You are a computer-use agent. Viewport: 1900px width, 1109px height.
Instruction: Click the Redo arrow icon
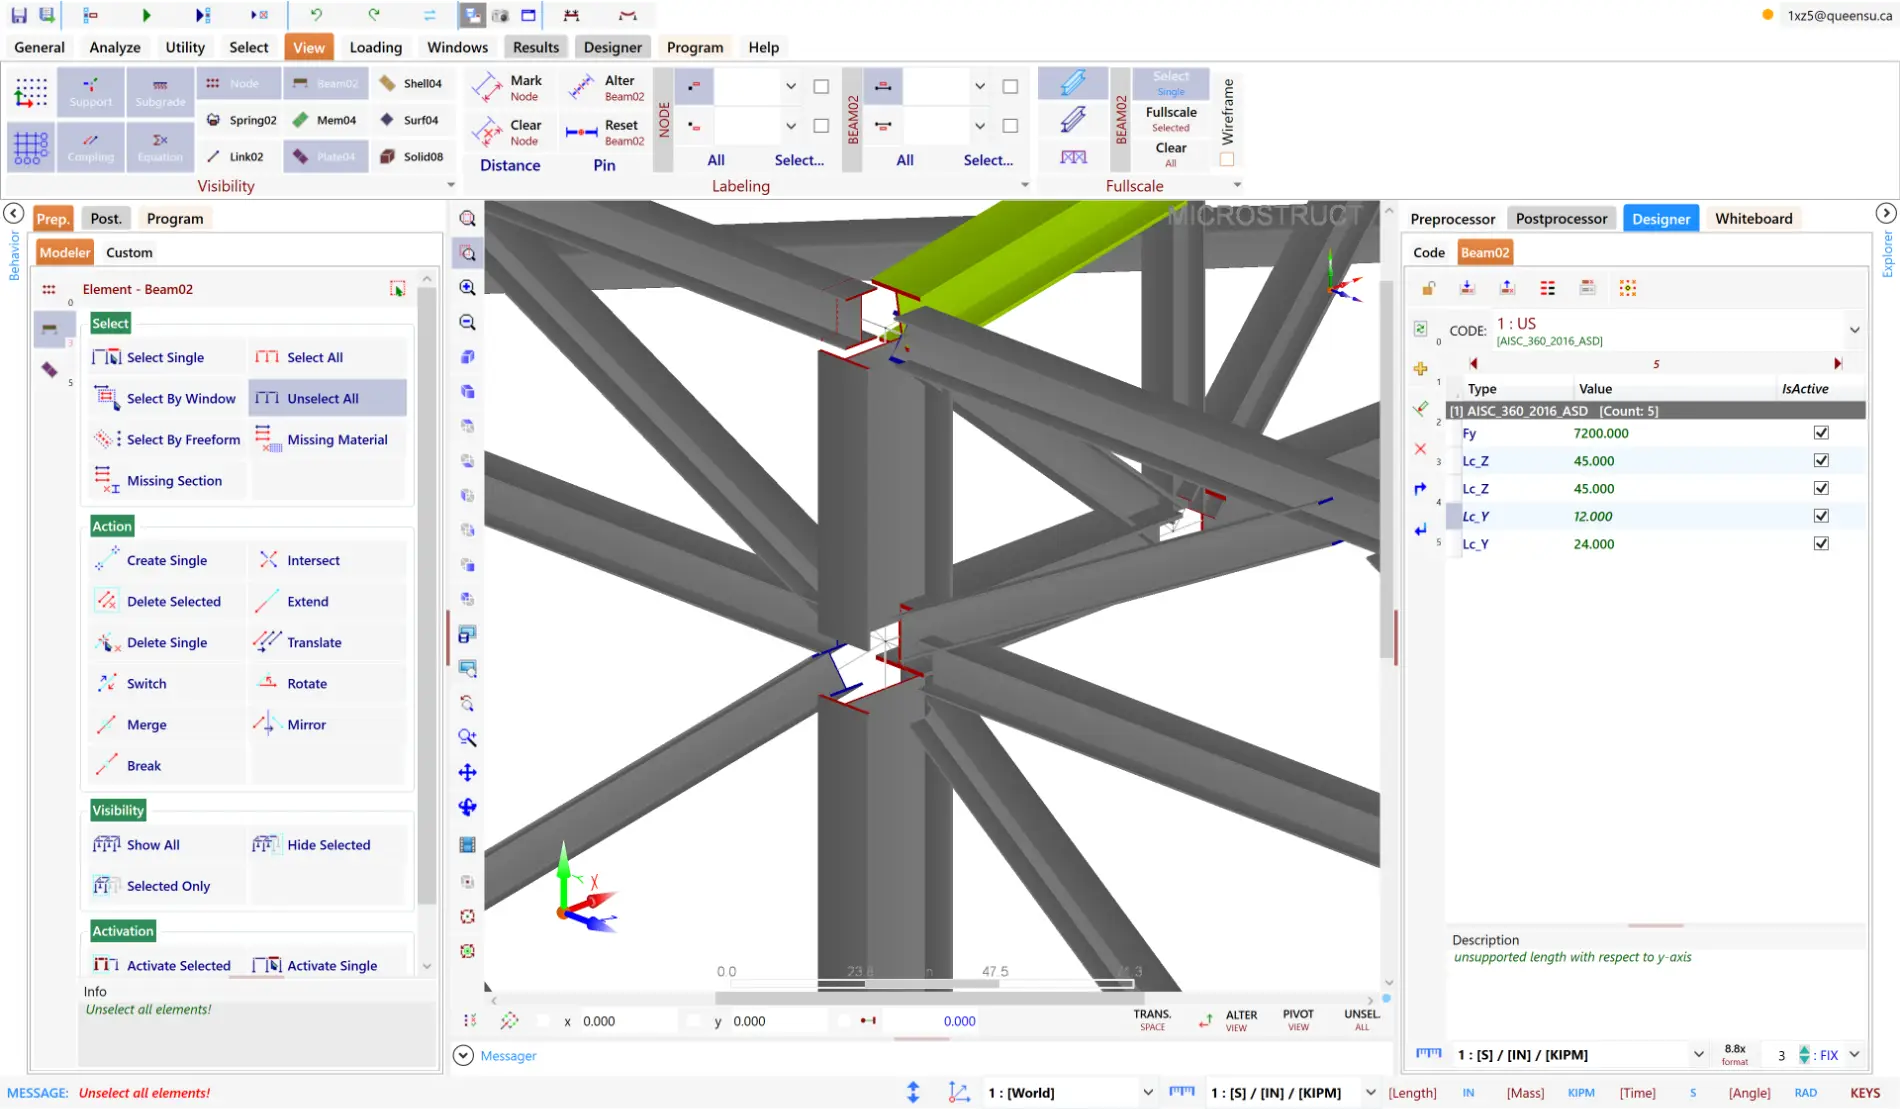click(x=373, y=15)
